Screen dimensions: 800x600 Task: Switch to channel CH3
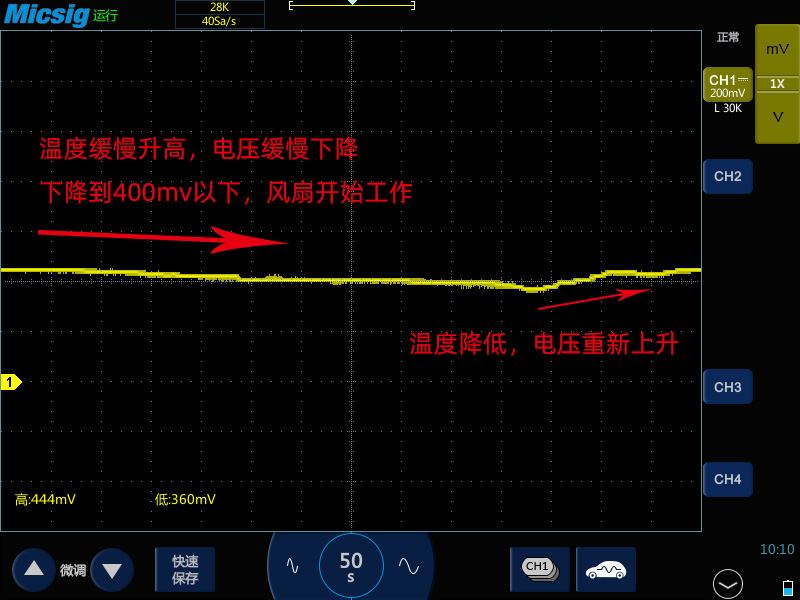[727, 386]
